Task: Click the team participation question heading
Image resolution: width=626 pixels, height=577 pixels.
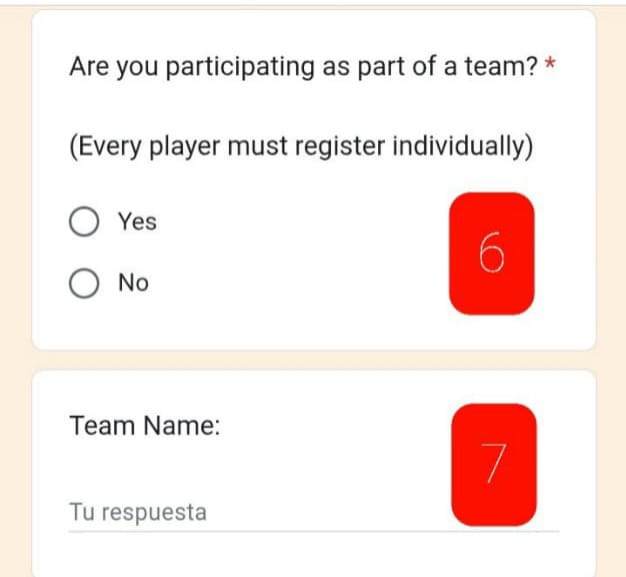Action: [304, 68]
